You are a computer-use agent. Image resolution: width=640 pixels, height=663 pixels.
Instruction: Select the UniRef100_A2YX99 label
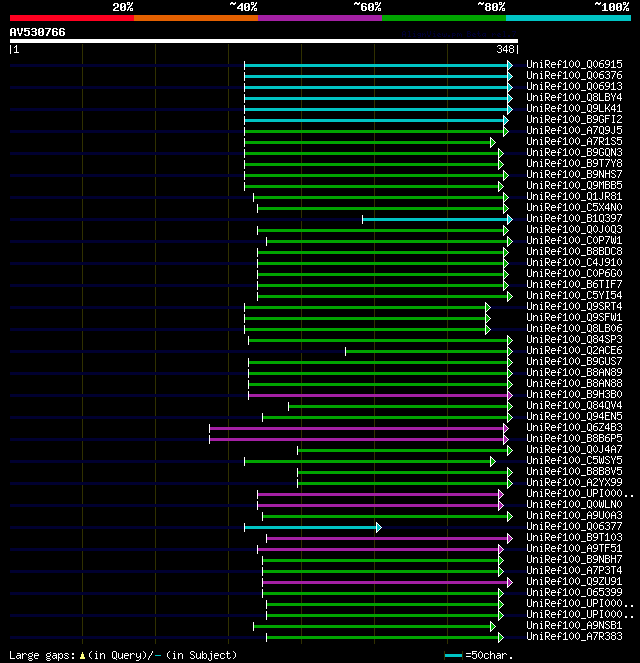pyautogui.click(x=574, y=482)
